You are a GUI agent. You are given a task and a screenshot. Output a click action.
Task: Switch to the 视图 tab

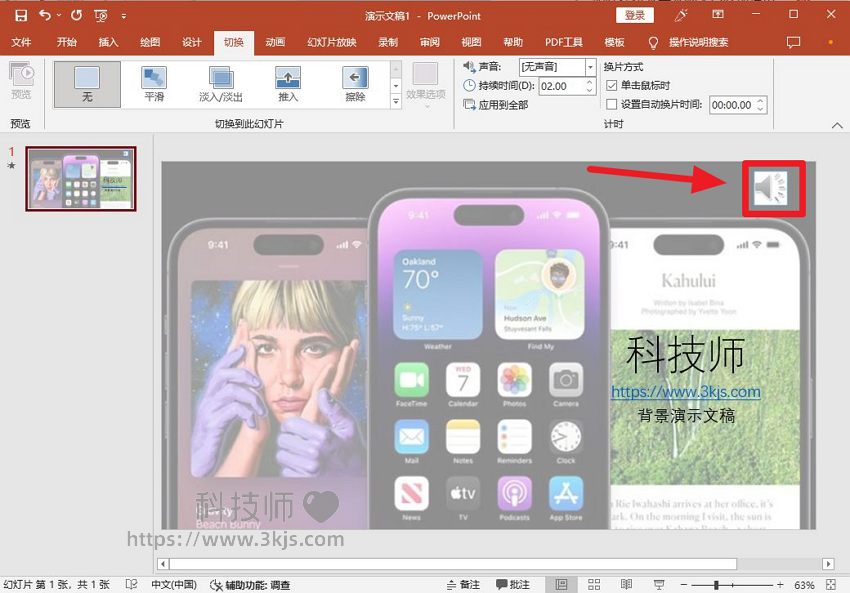tap(471, 42)
